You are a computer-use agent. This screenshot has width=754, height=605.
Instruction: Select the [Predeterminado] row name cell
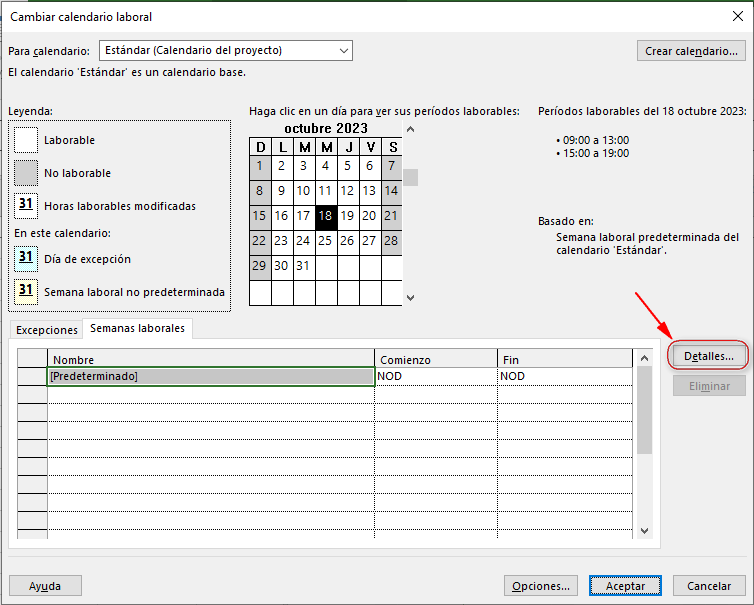[211, 376]
